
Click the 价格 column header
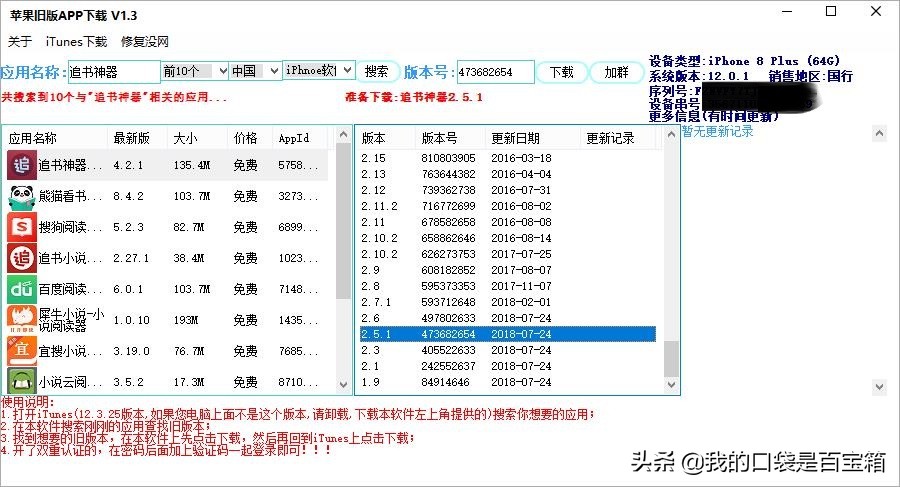click(x=250, y=138)
